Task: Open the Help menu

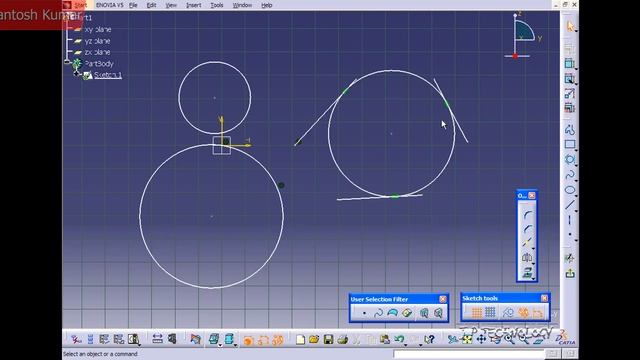Action: click(267, 5)
